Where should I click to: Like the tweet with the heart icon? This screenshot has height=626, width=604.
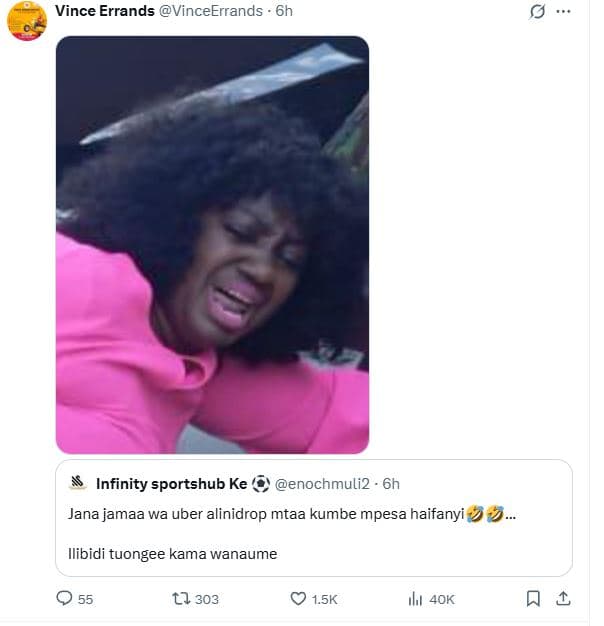[297, 598]
